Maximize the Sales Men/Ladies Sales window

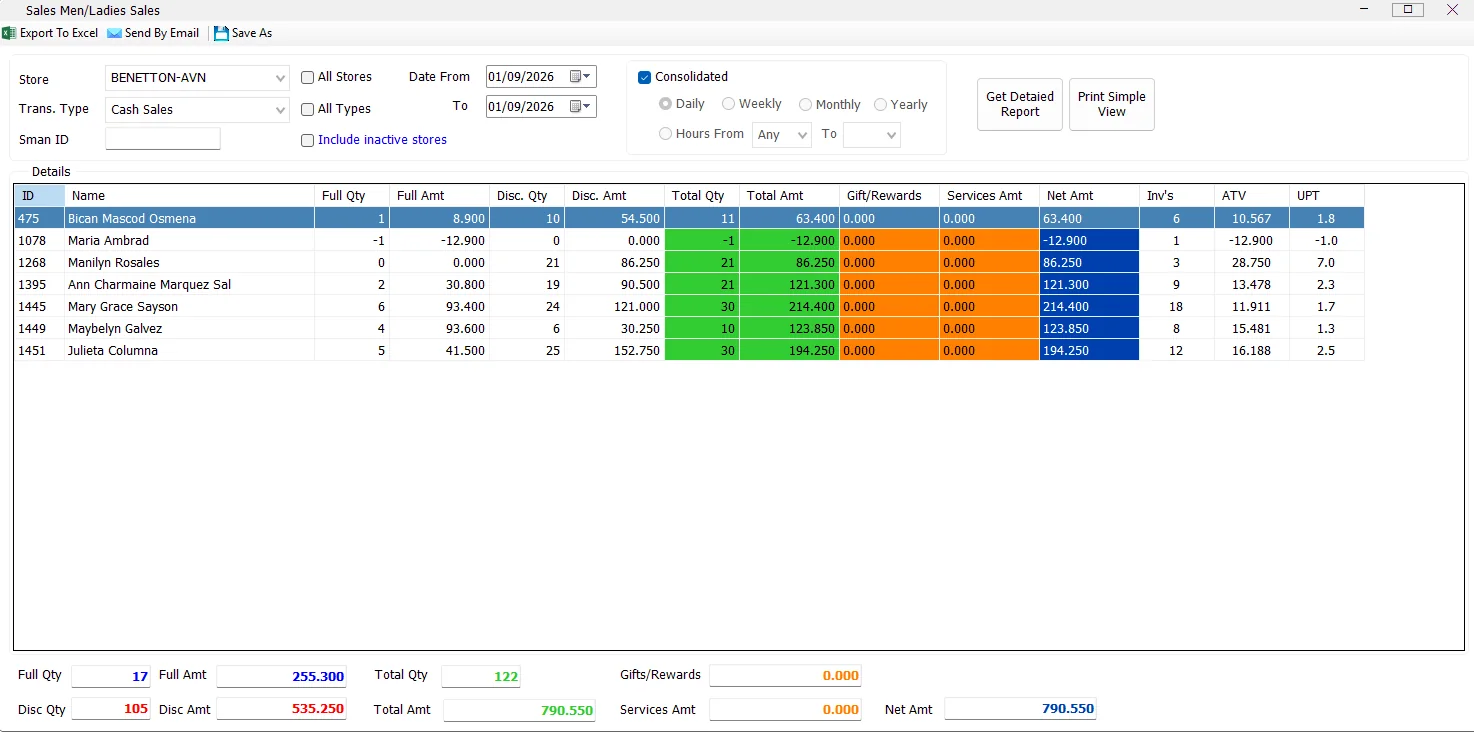point(1408,9)
